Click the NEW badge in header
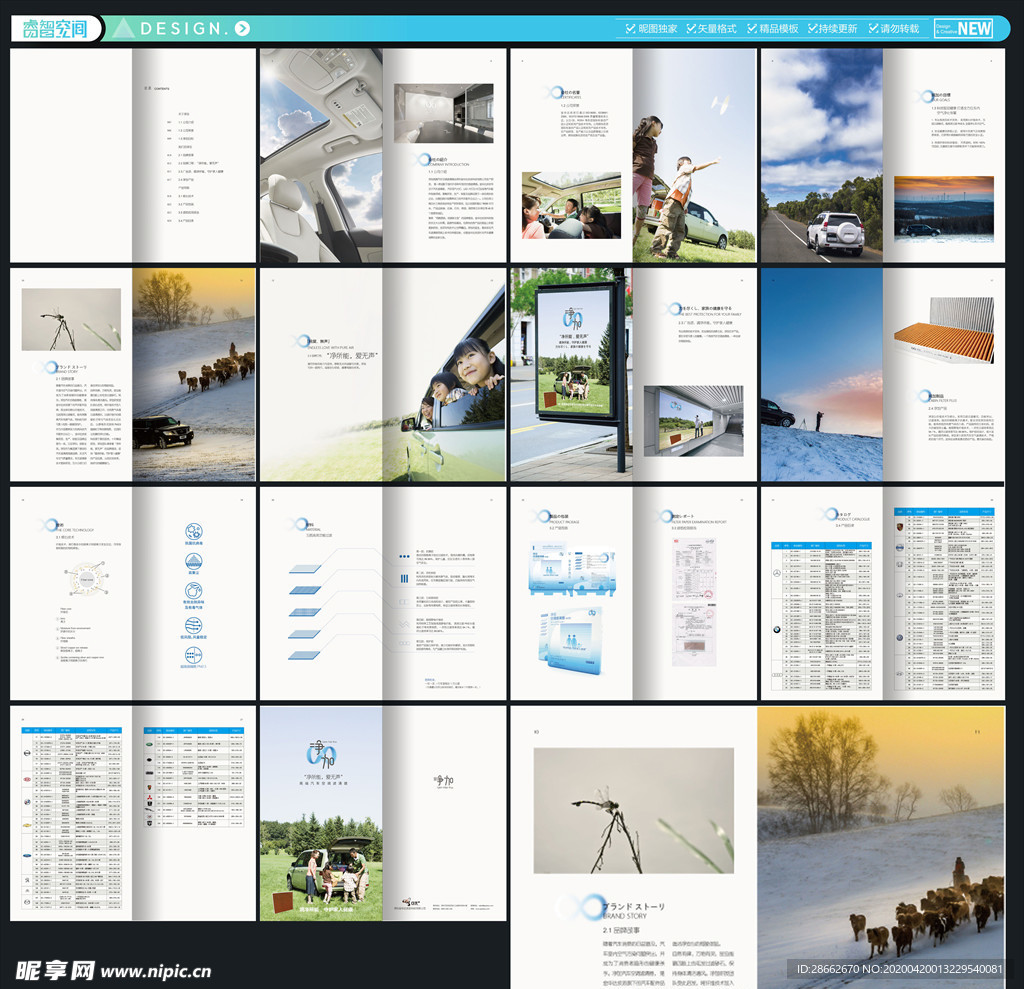Viewport: 1024px width, 989px height. [963, 28]
